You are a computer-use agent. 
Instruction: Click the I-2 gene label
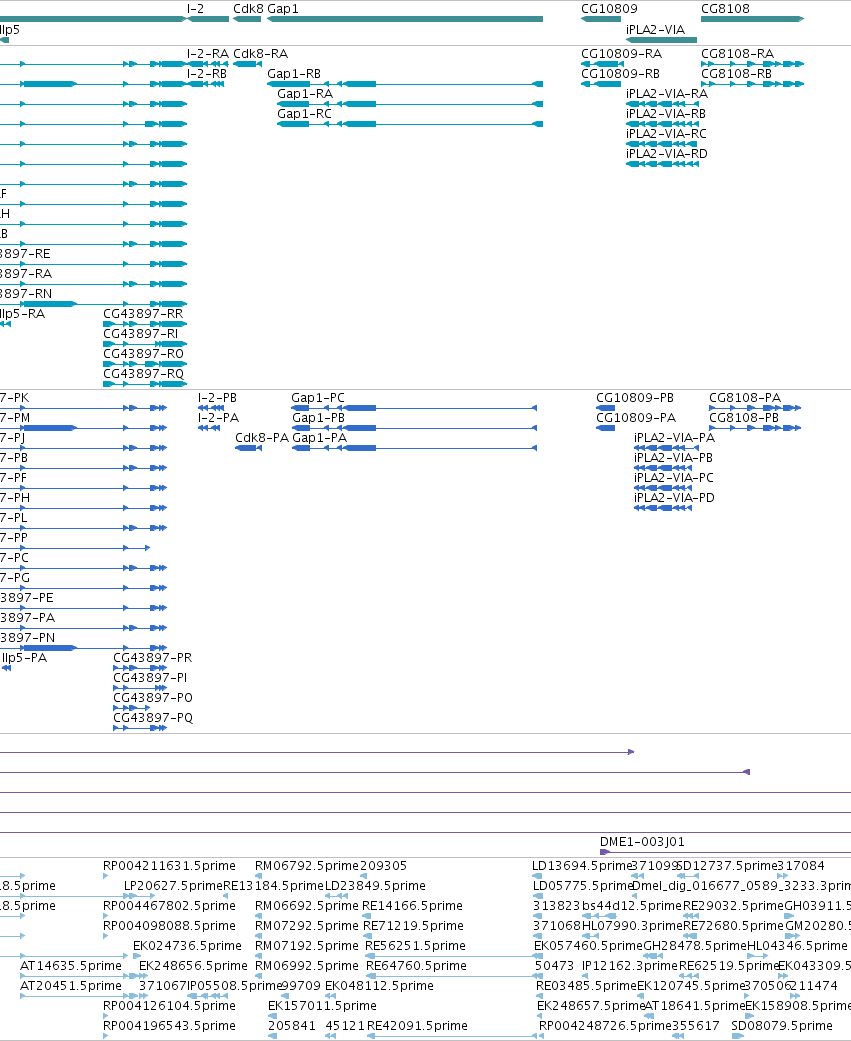195,9
